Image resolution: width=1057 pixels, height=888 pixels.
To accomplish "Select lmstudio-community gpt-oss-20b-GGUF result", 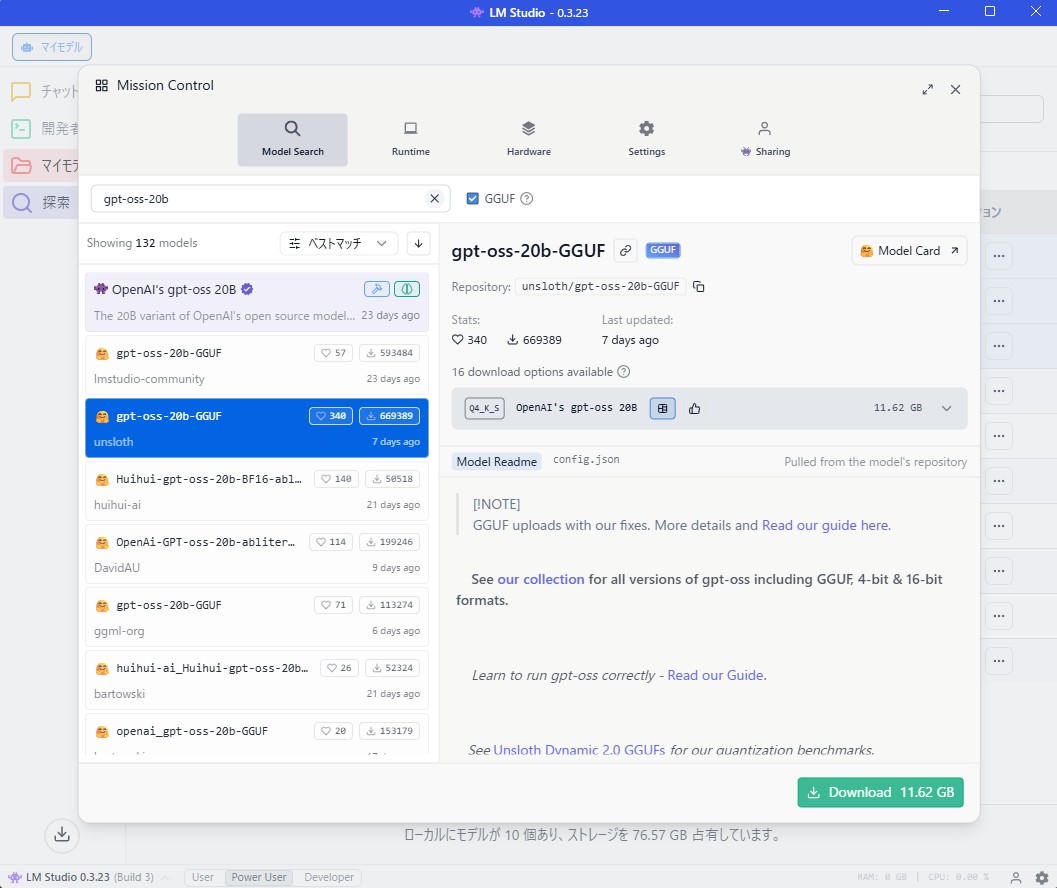I will [257, 365].
